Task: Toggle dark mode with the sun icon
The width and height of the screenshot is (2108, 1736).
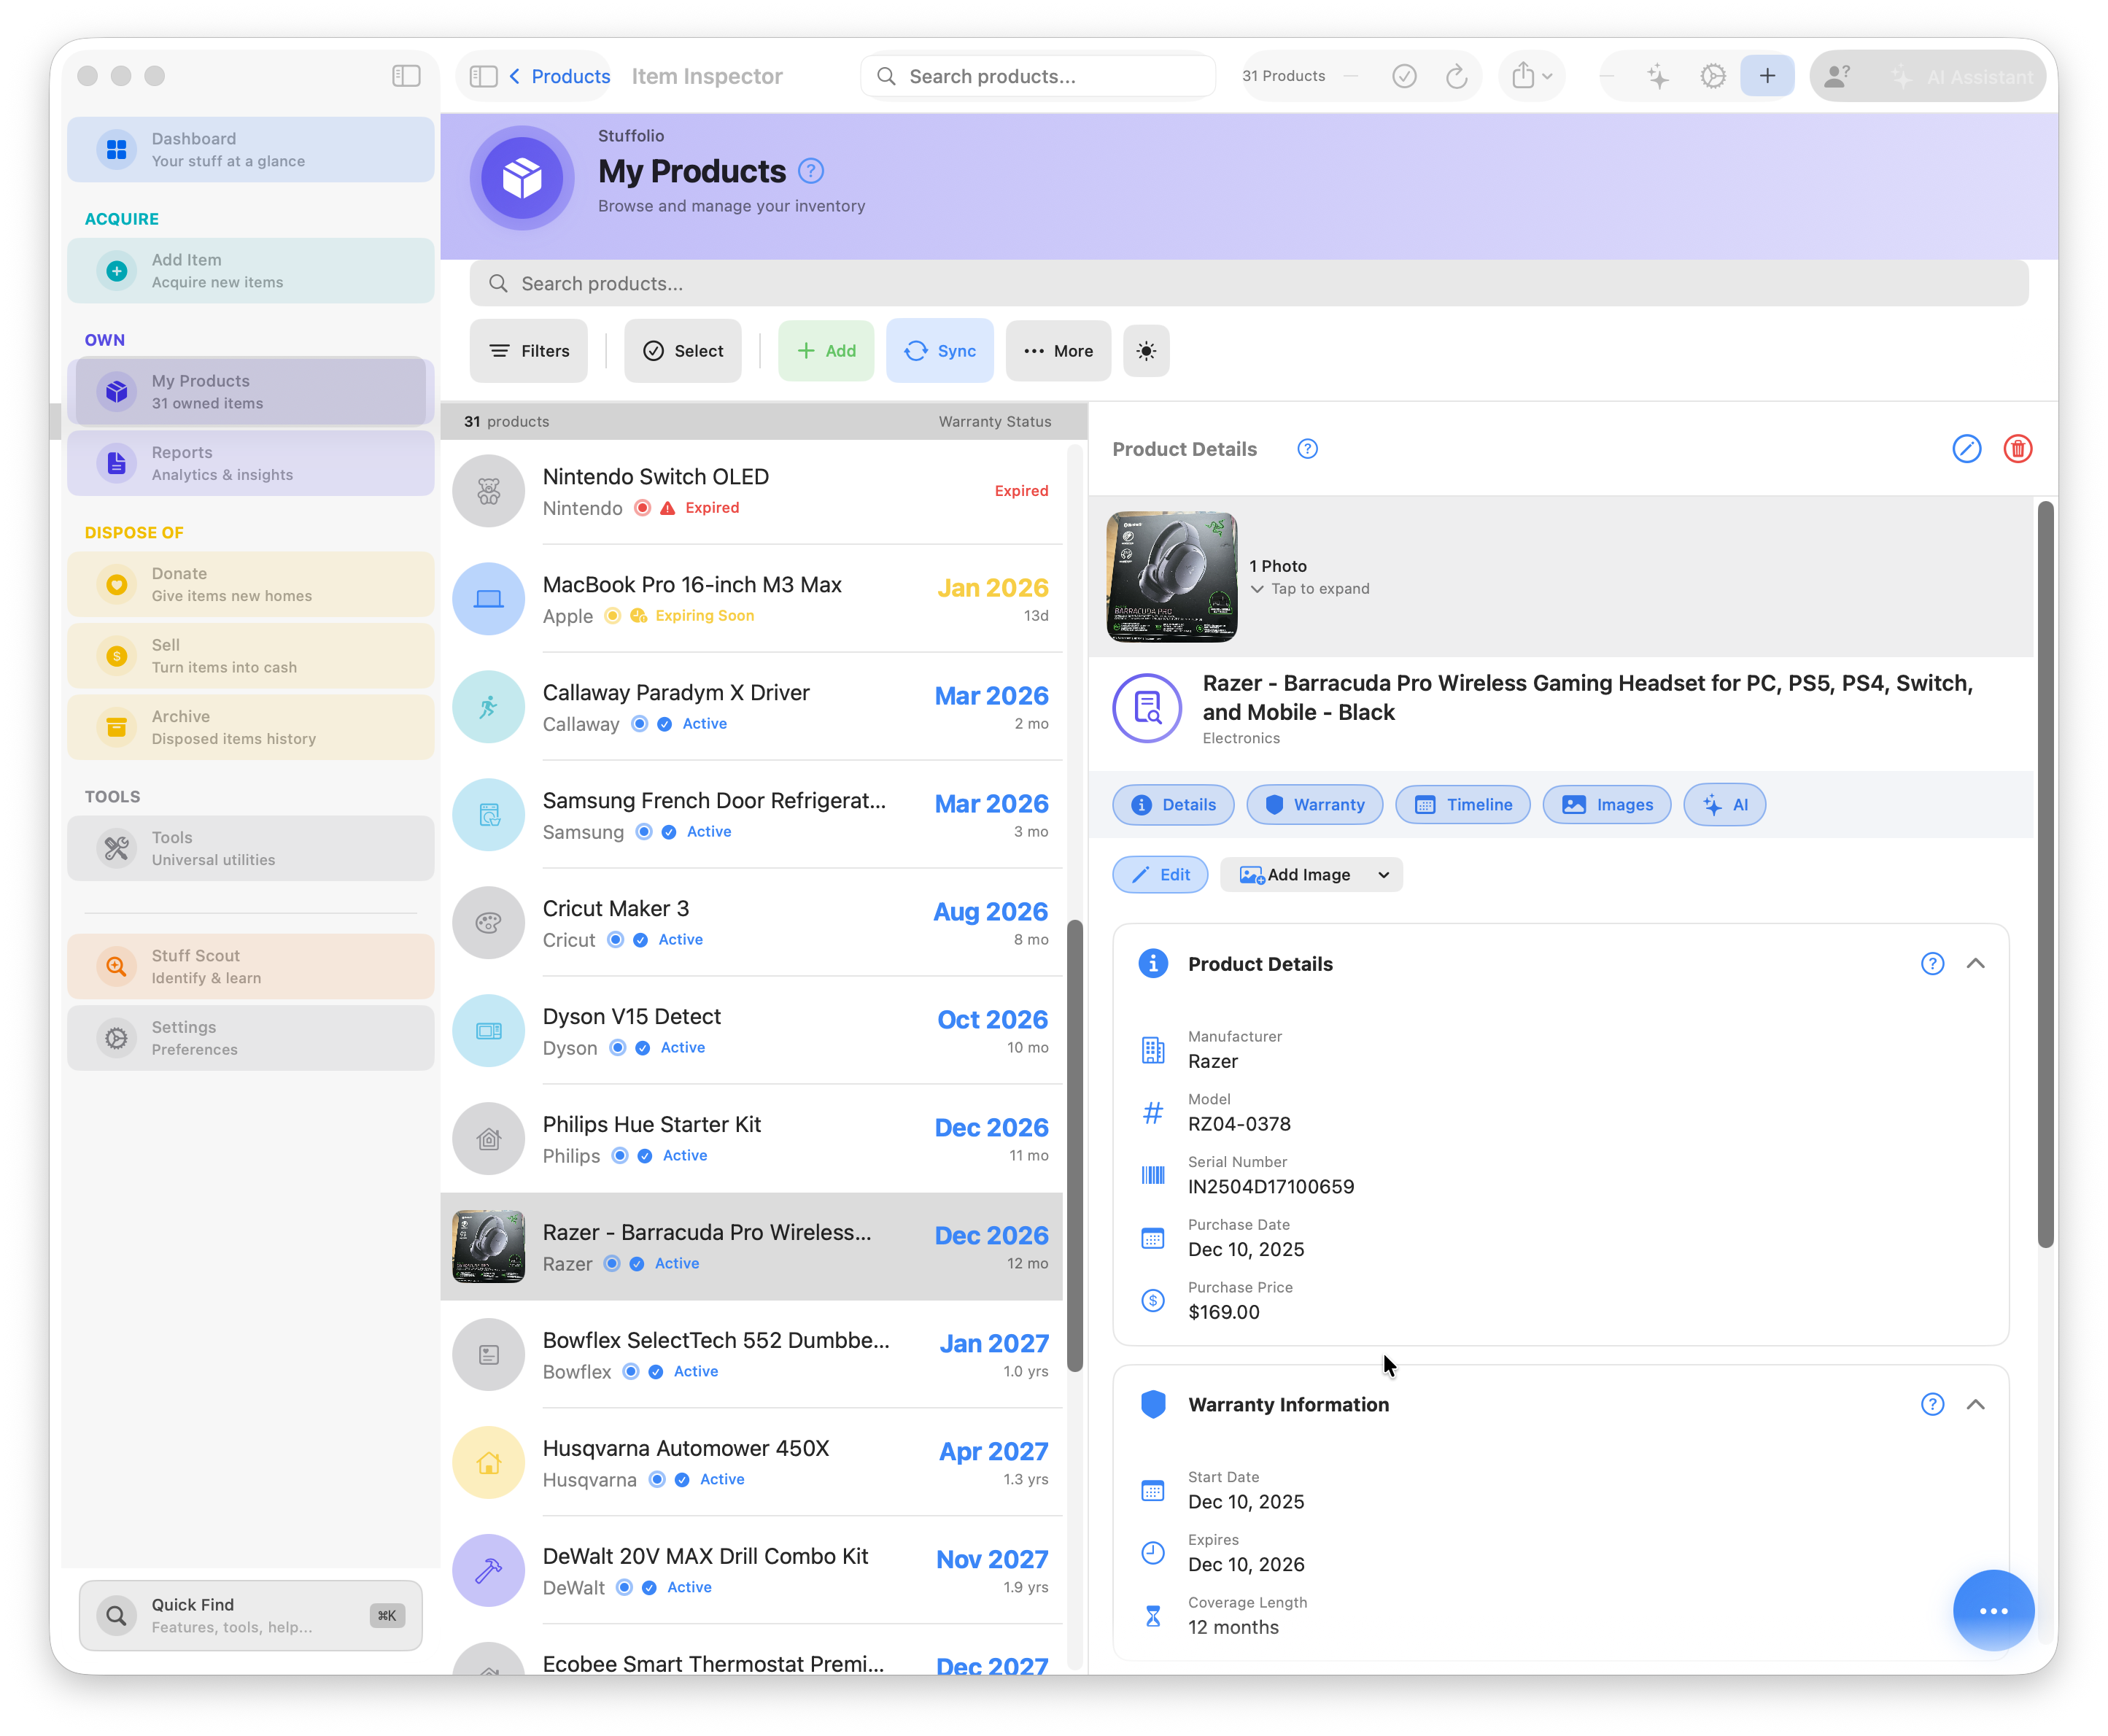Action: click(x=1146, y=351)
